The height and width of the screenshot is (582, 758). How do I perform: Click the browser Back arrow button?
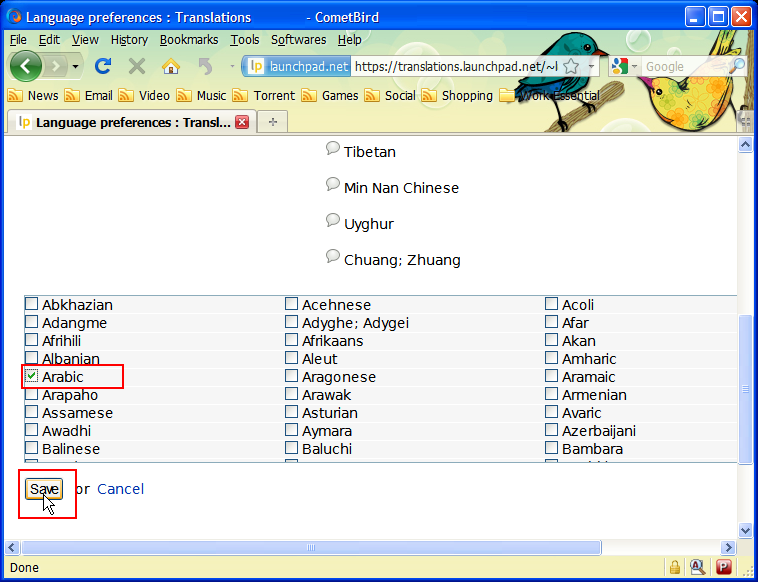[x=25, y=66]
